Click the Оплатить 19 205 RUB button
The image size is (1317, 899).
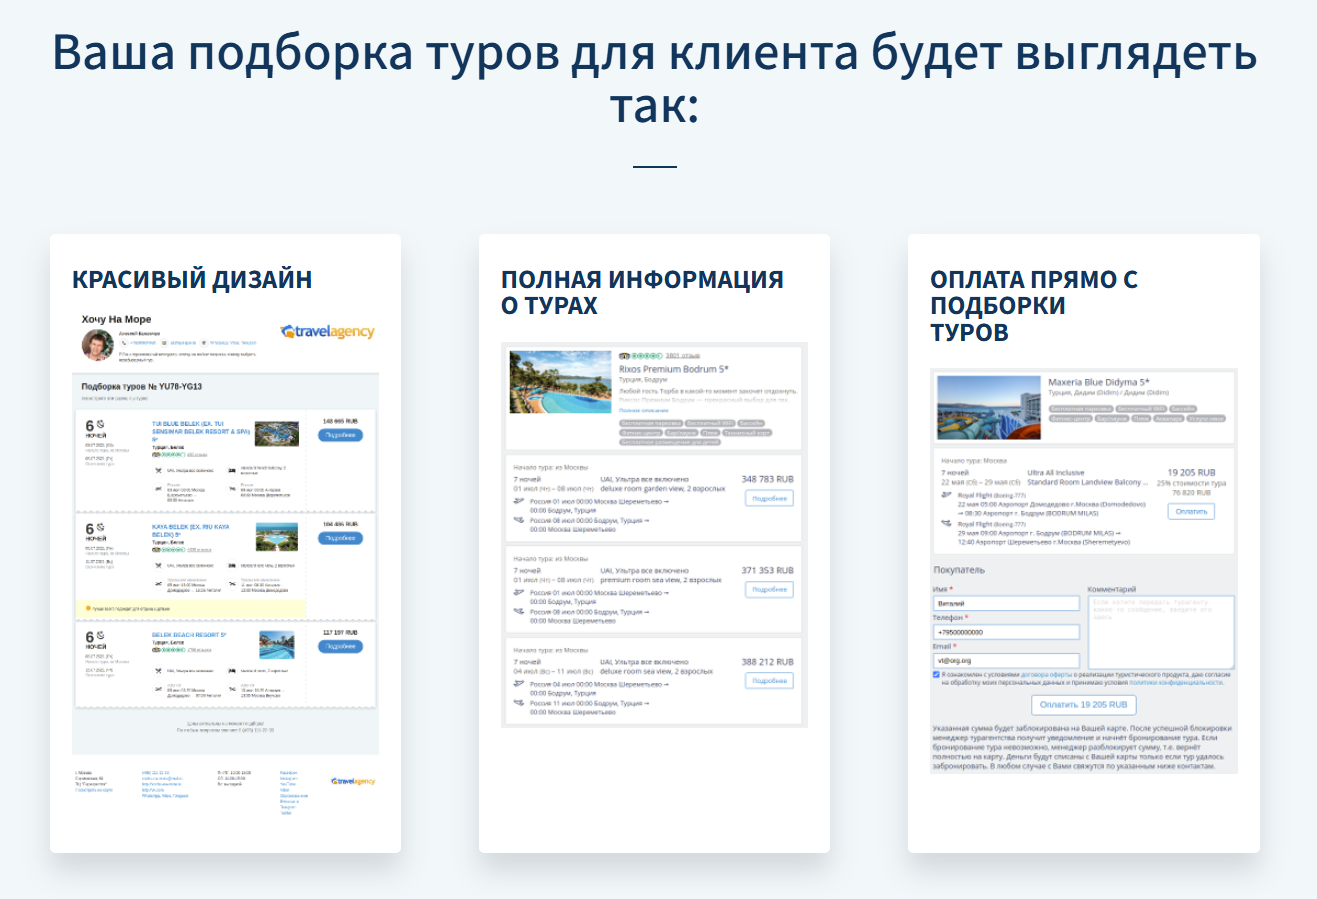1083,704
